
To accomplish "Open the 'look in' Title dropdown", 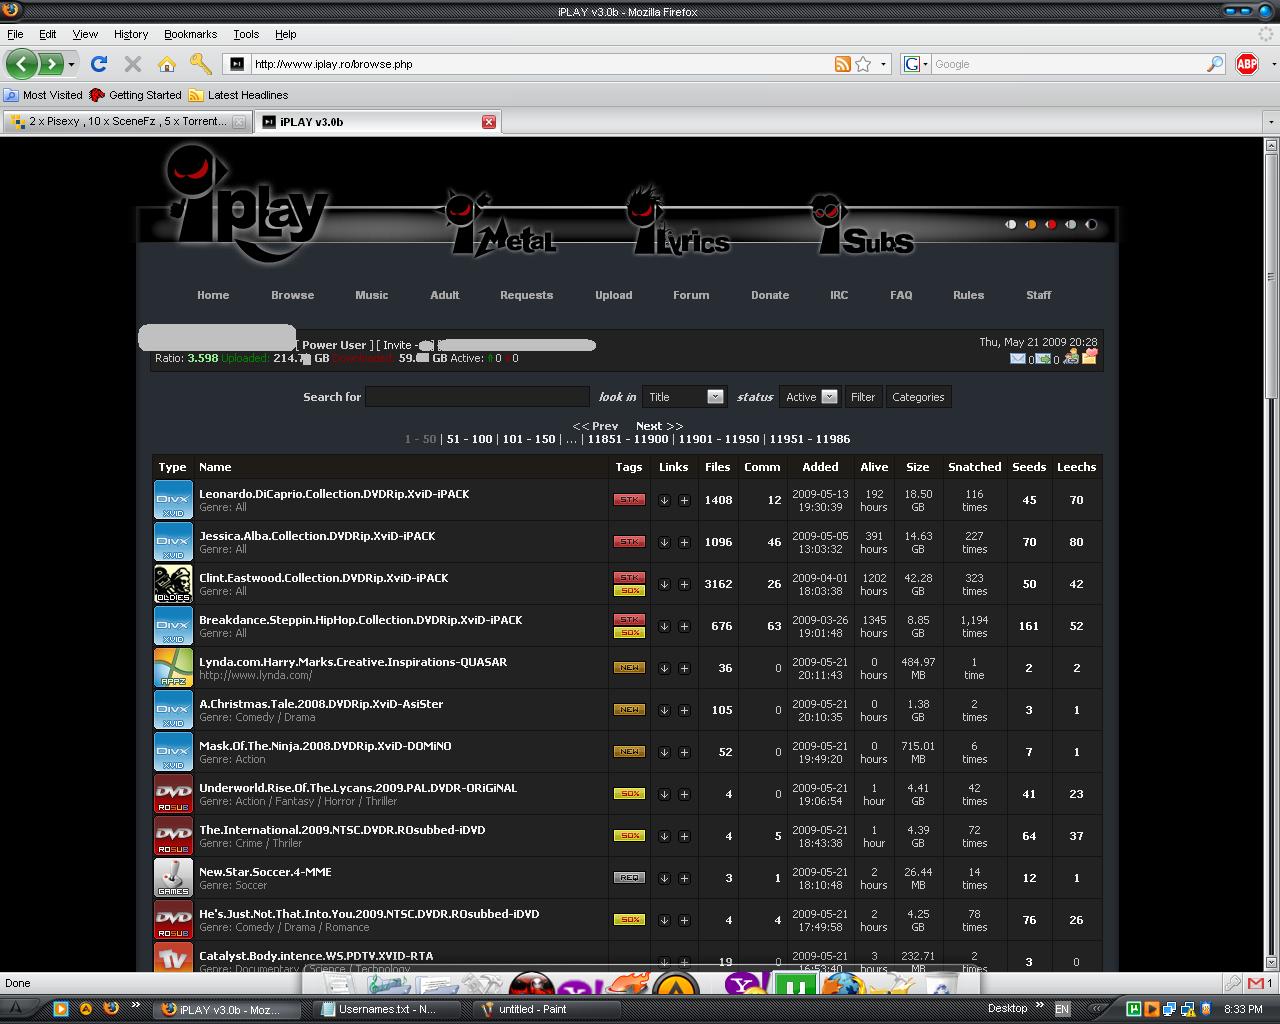I will (684, 397).
